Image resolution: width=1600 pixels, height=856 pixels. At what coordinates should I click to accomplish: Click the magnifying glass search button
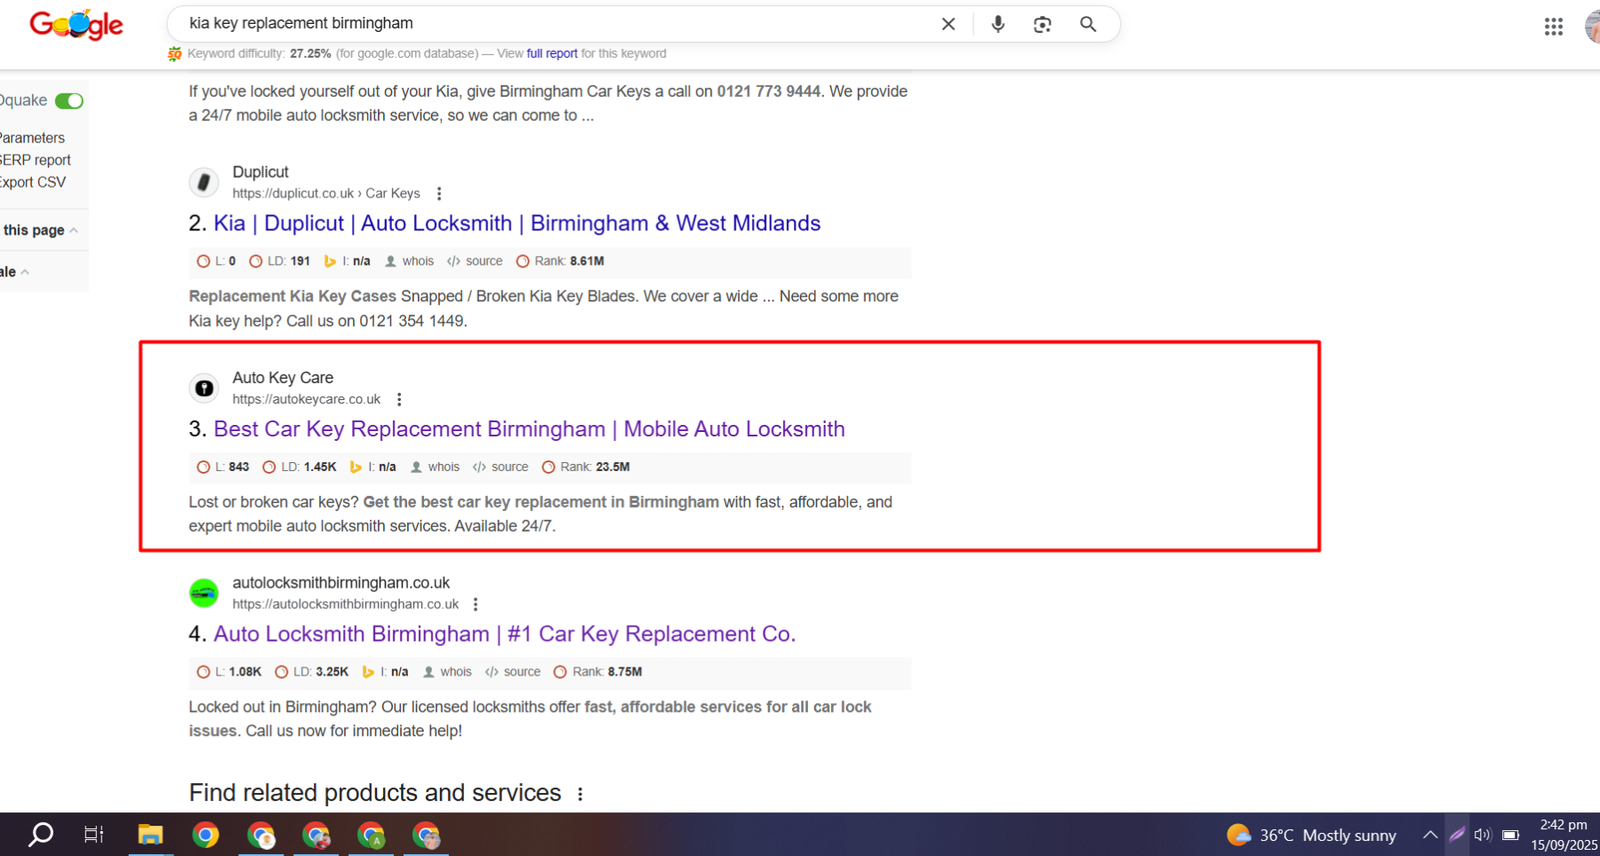pyautogui.click(x=1088, y=24)
